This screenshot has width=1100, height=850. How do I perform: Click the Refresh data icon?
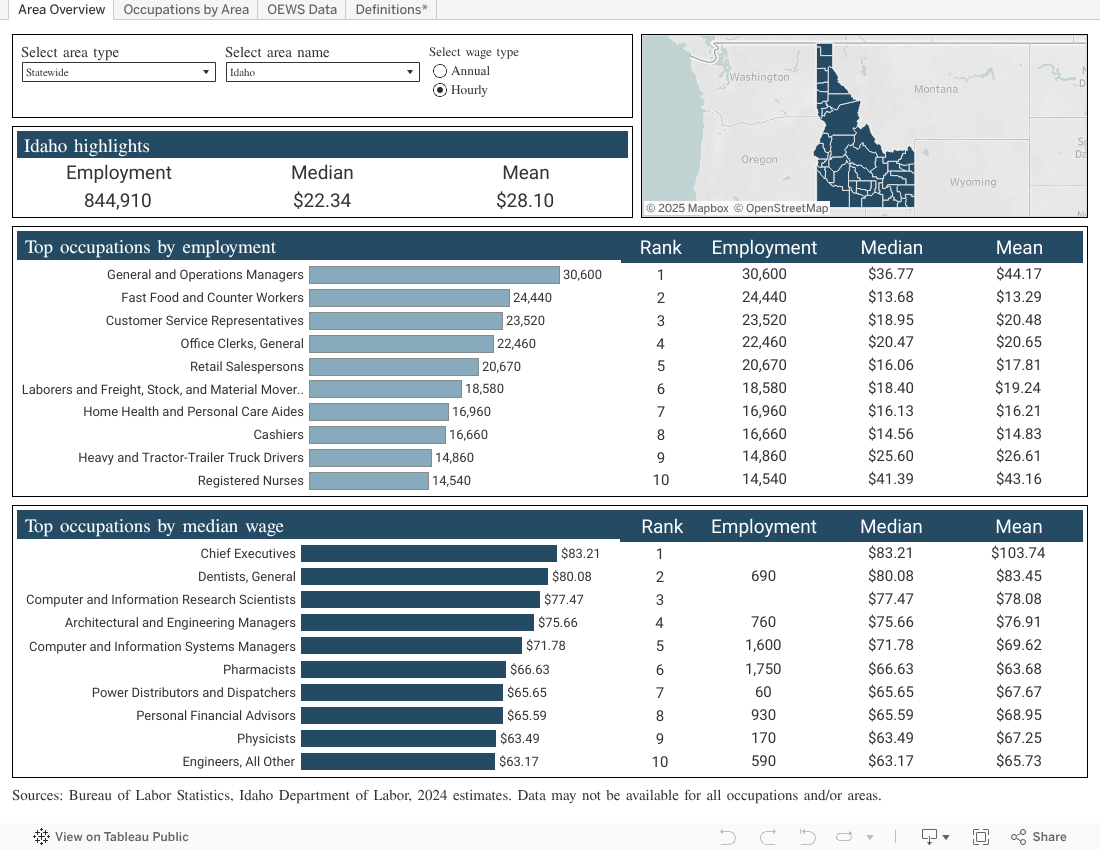coord(844,837)
